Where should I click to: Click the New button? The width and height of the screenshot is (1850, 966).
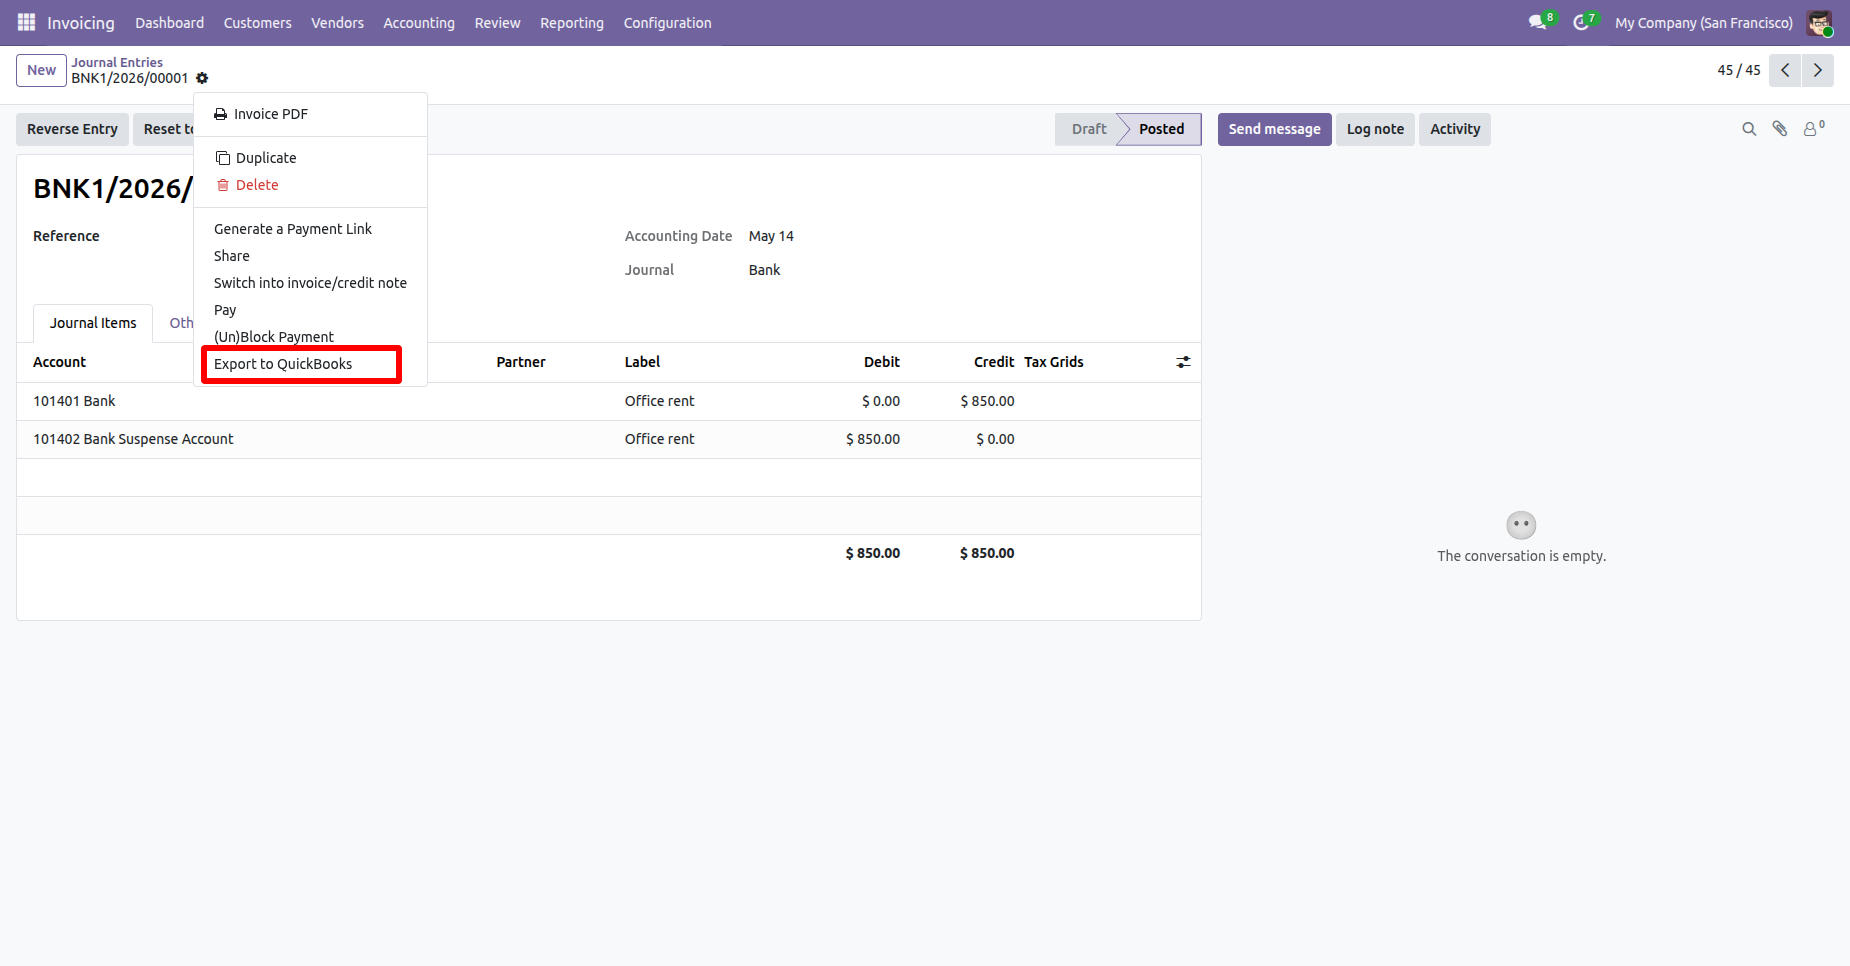point(41,70)
